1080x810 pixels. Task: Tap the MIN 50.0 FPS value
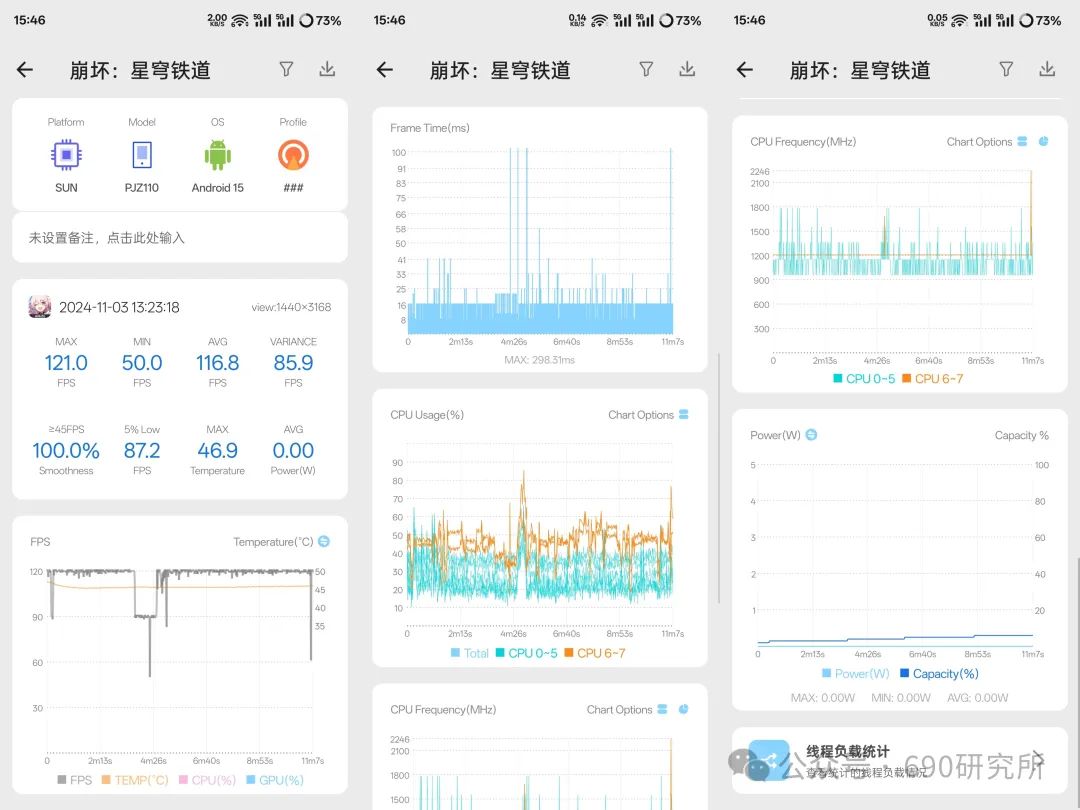(142, 362)
